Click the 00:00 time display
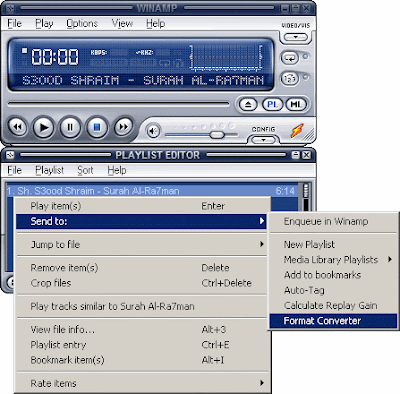 (x=55, y=57)
